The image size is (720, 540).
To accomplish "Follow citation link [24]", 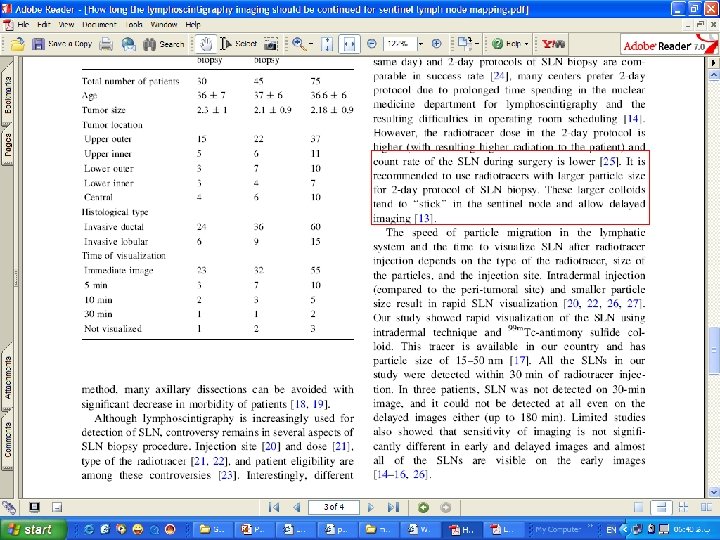I will [x=499, y=76].
